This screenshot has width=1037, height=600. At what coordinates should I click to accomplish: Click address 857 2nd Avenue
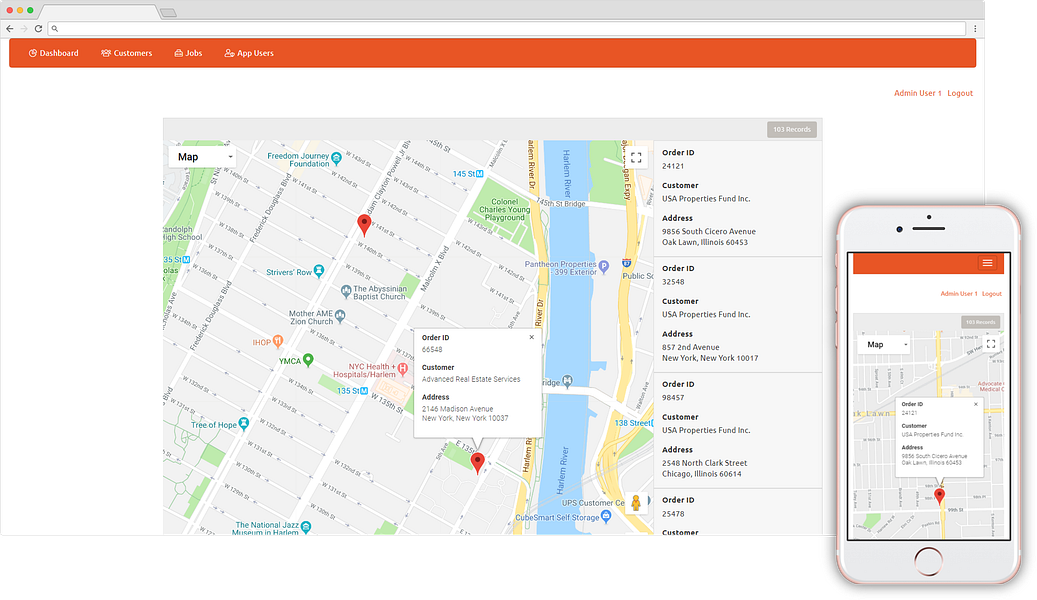tap(690, 347)
